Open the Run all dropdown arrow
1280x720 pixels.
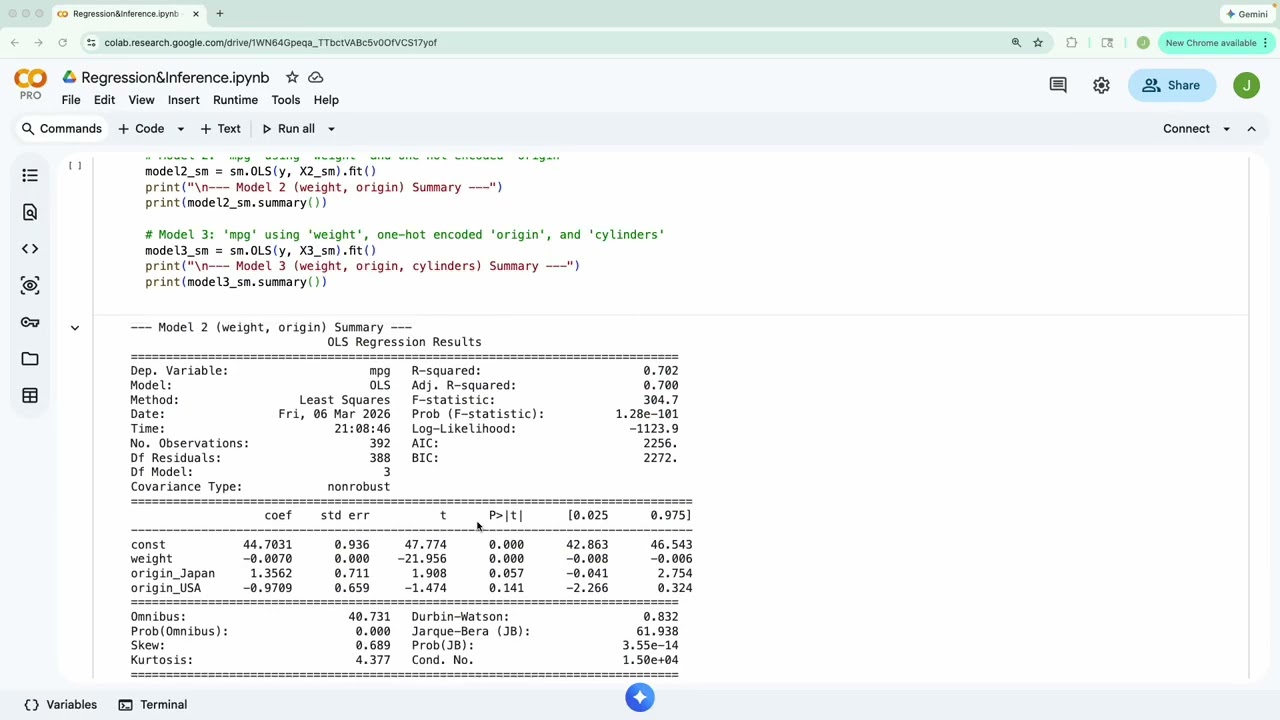click(331, 129)
